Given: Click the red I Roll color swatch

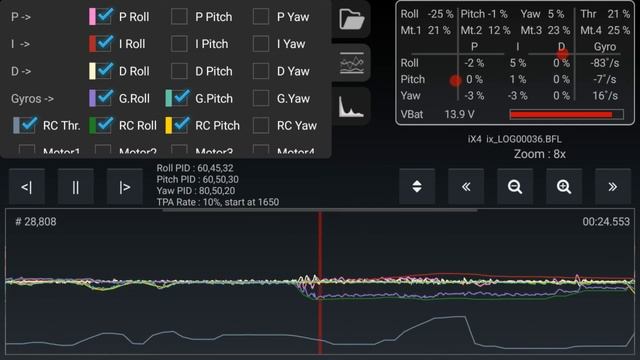Looking at the screenshot, I should [93, 43].
